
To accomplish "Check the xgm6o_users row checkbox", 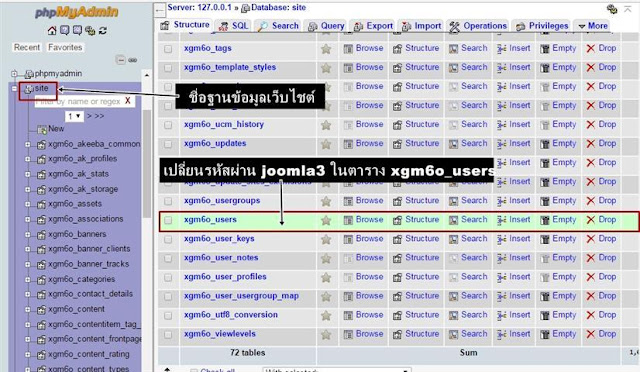I will pos(168,220).
